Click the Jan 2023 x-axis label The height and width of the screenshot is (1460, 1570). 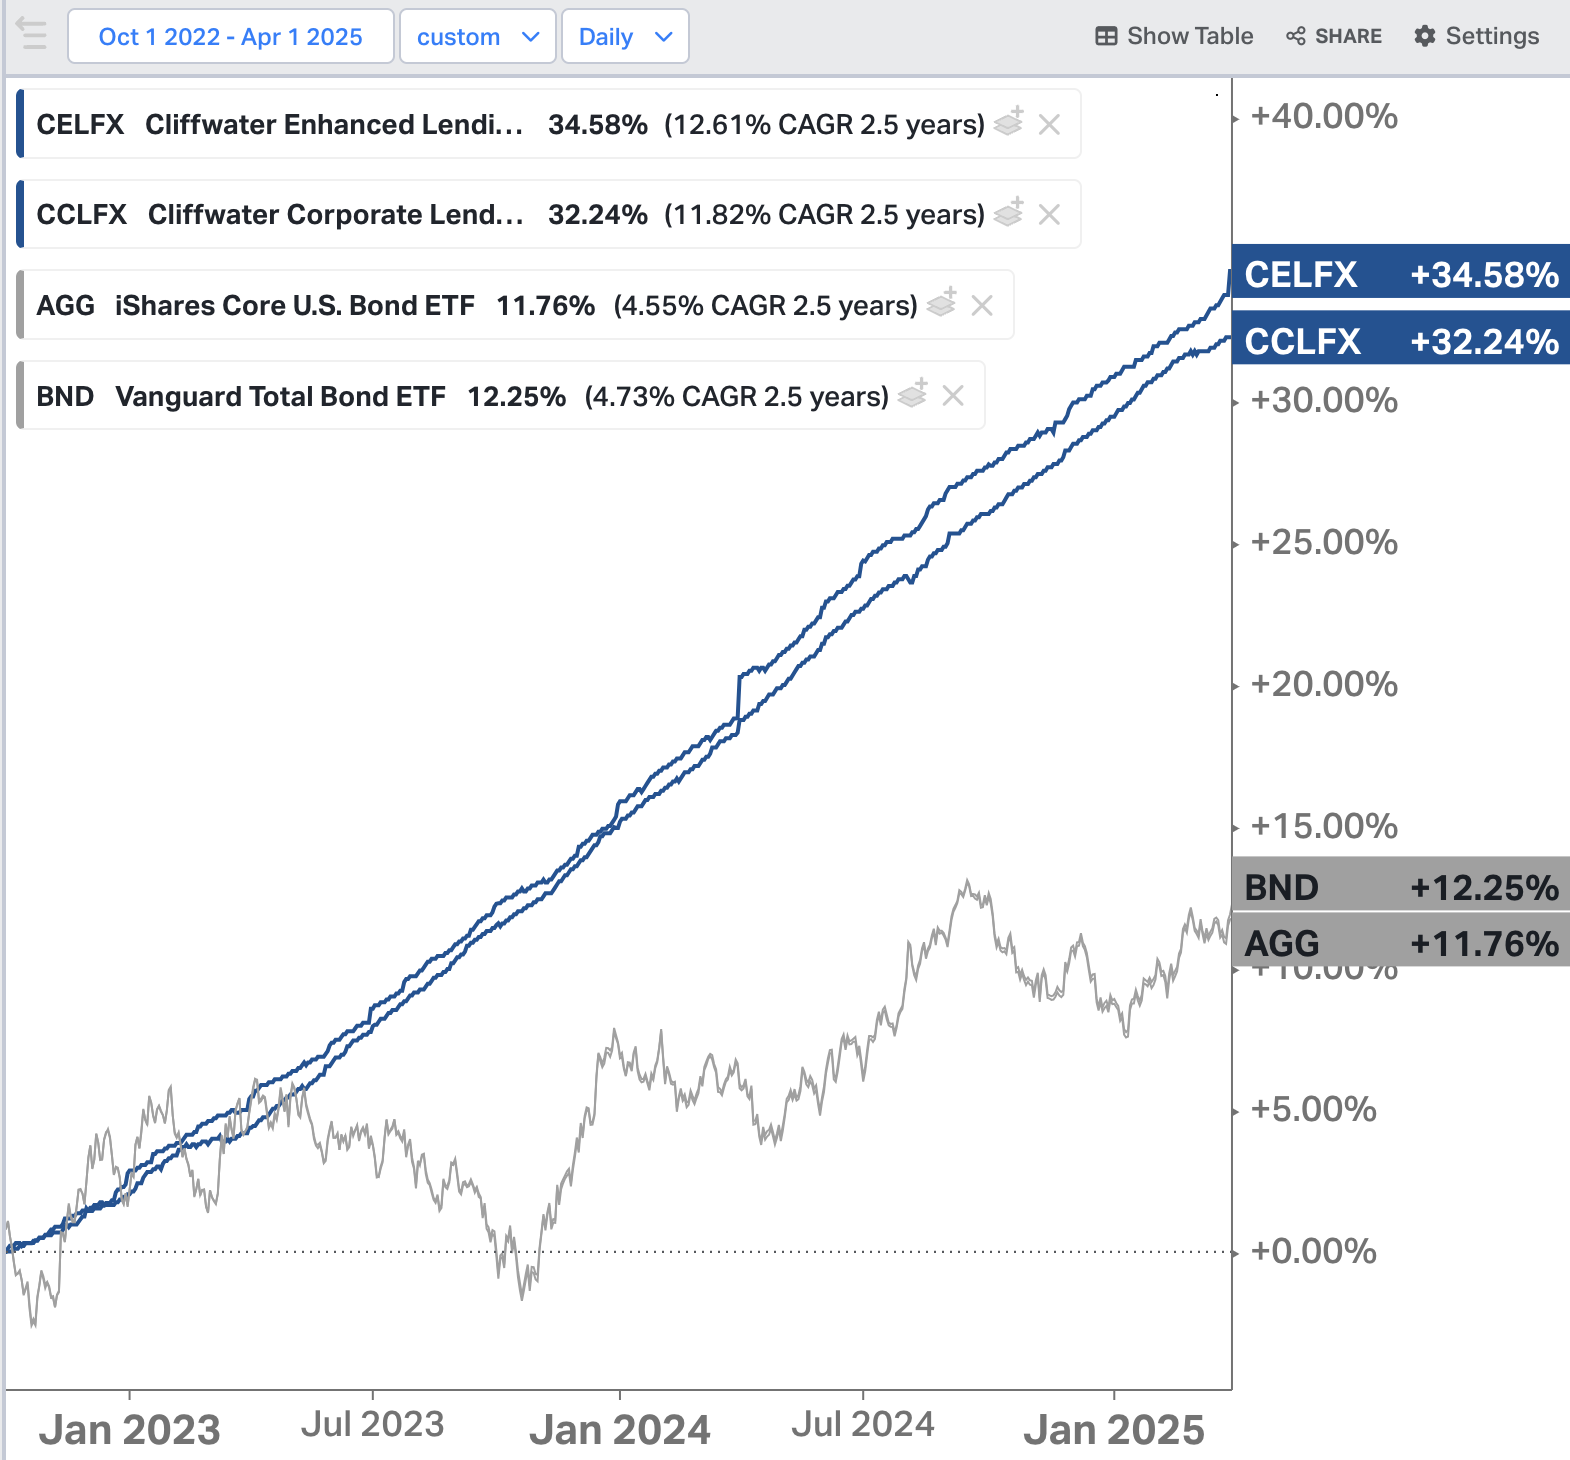click(x=130, y=1429)
